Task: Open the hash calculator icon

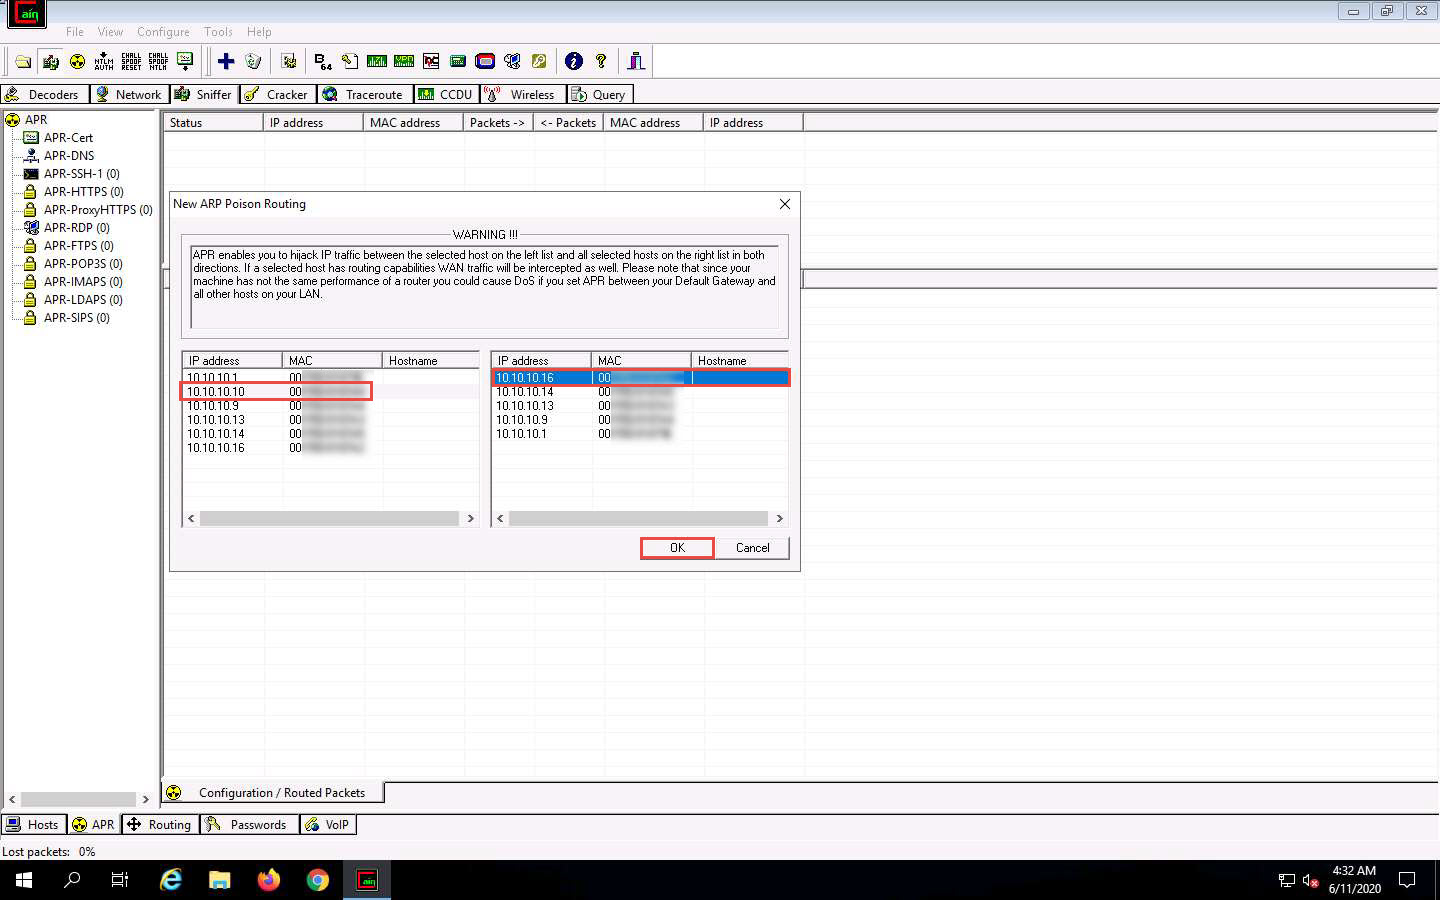Action: pyautogui.click(x=458, y=62)
